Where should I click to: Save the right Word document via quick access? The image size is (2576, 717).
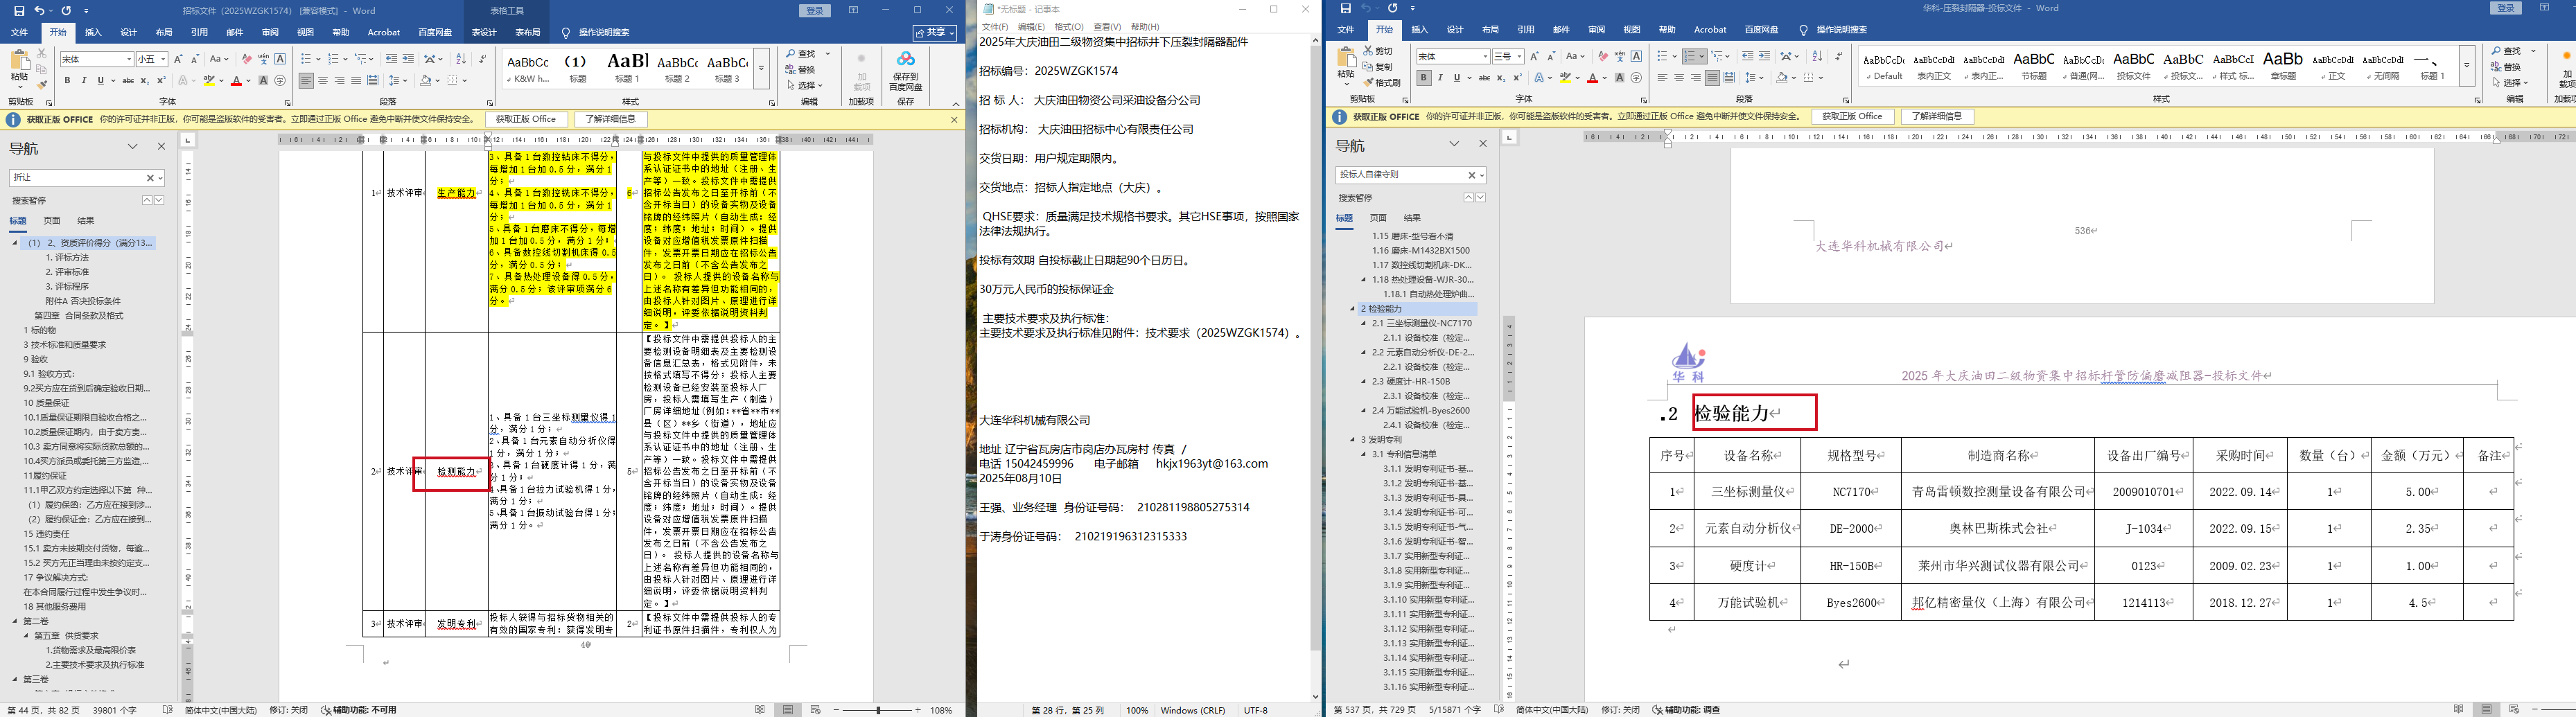[x=1346, y=8]
